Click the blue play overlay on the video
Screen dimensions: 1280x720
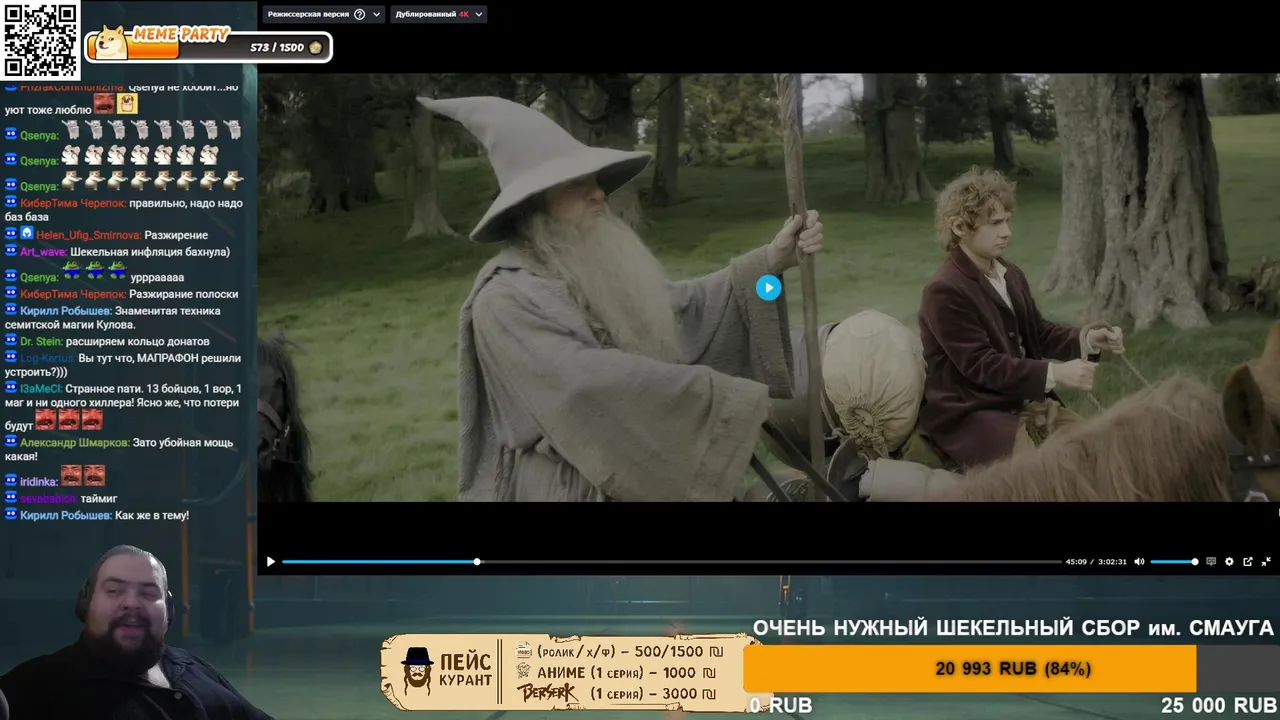pyautogui.click(x=768, y=288)
